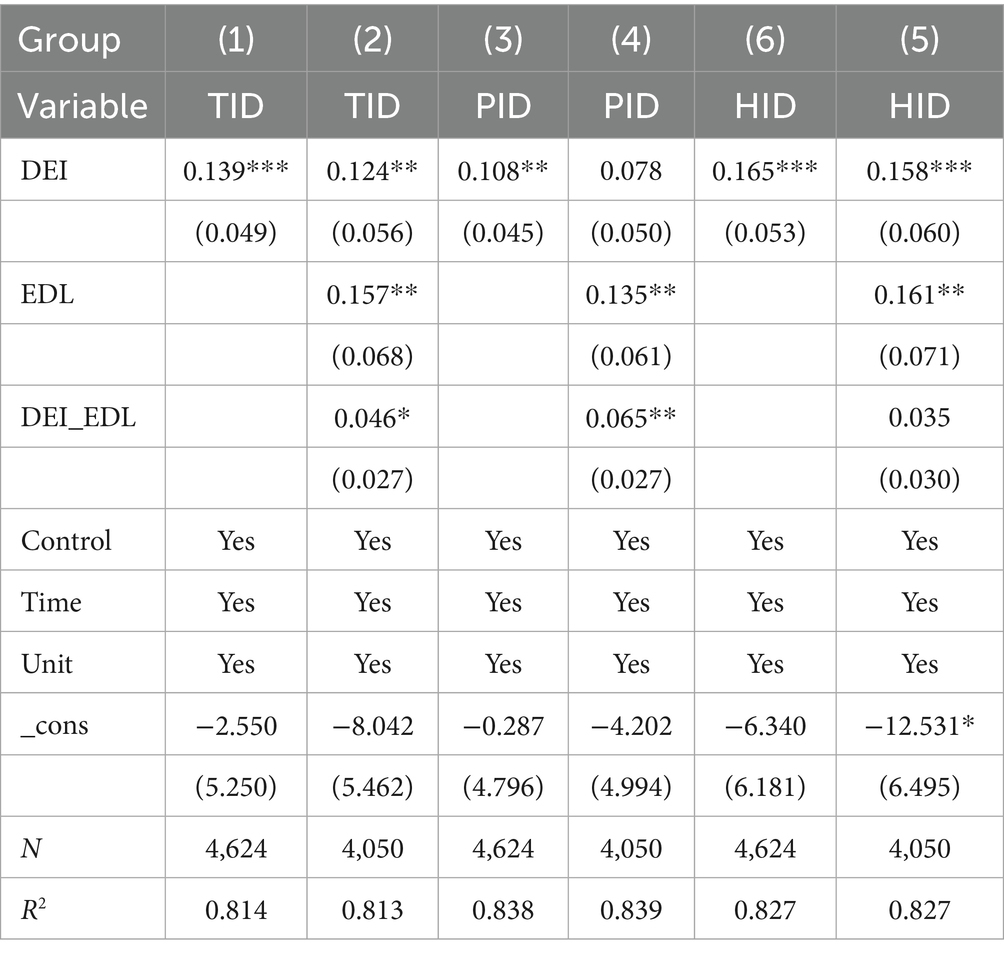This screenshot has height=957, width=1004.
Task: Click column header (3)
Action: 503,40
